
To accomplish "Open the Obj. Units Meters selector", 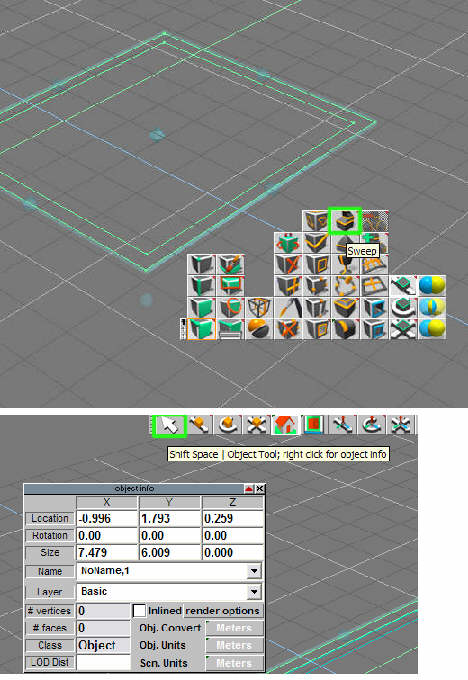I will coord(235,645).
